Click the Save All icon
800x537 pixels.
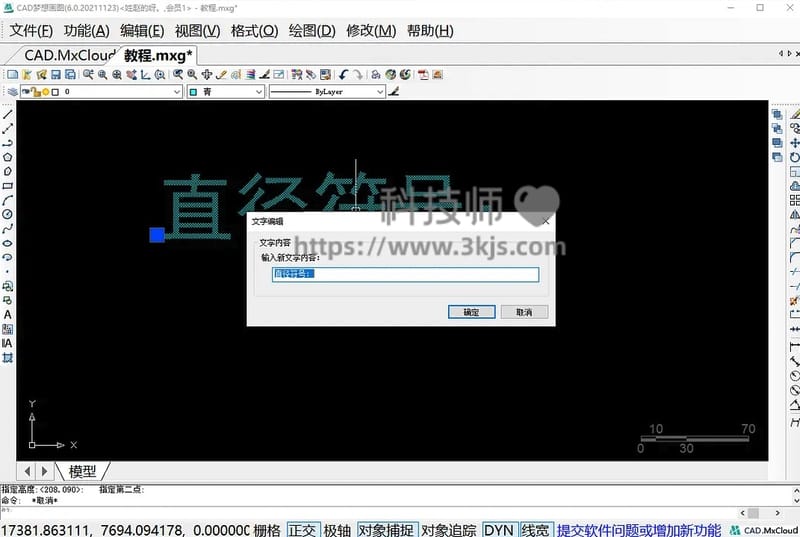(x=70, y=74)
